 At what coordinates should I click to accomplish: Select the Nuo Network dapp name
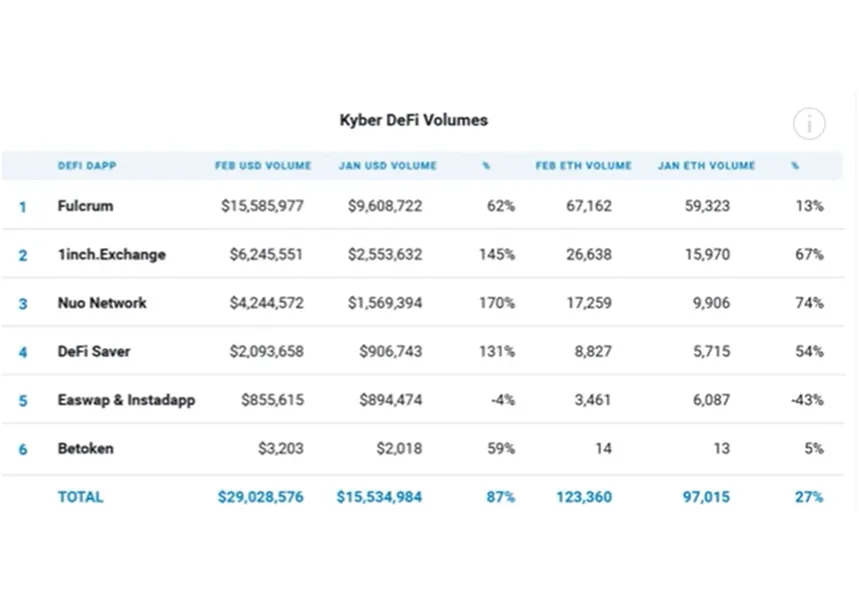102,303
